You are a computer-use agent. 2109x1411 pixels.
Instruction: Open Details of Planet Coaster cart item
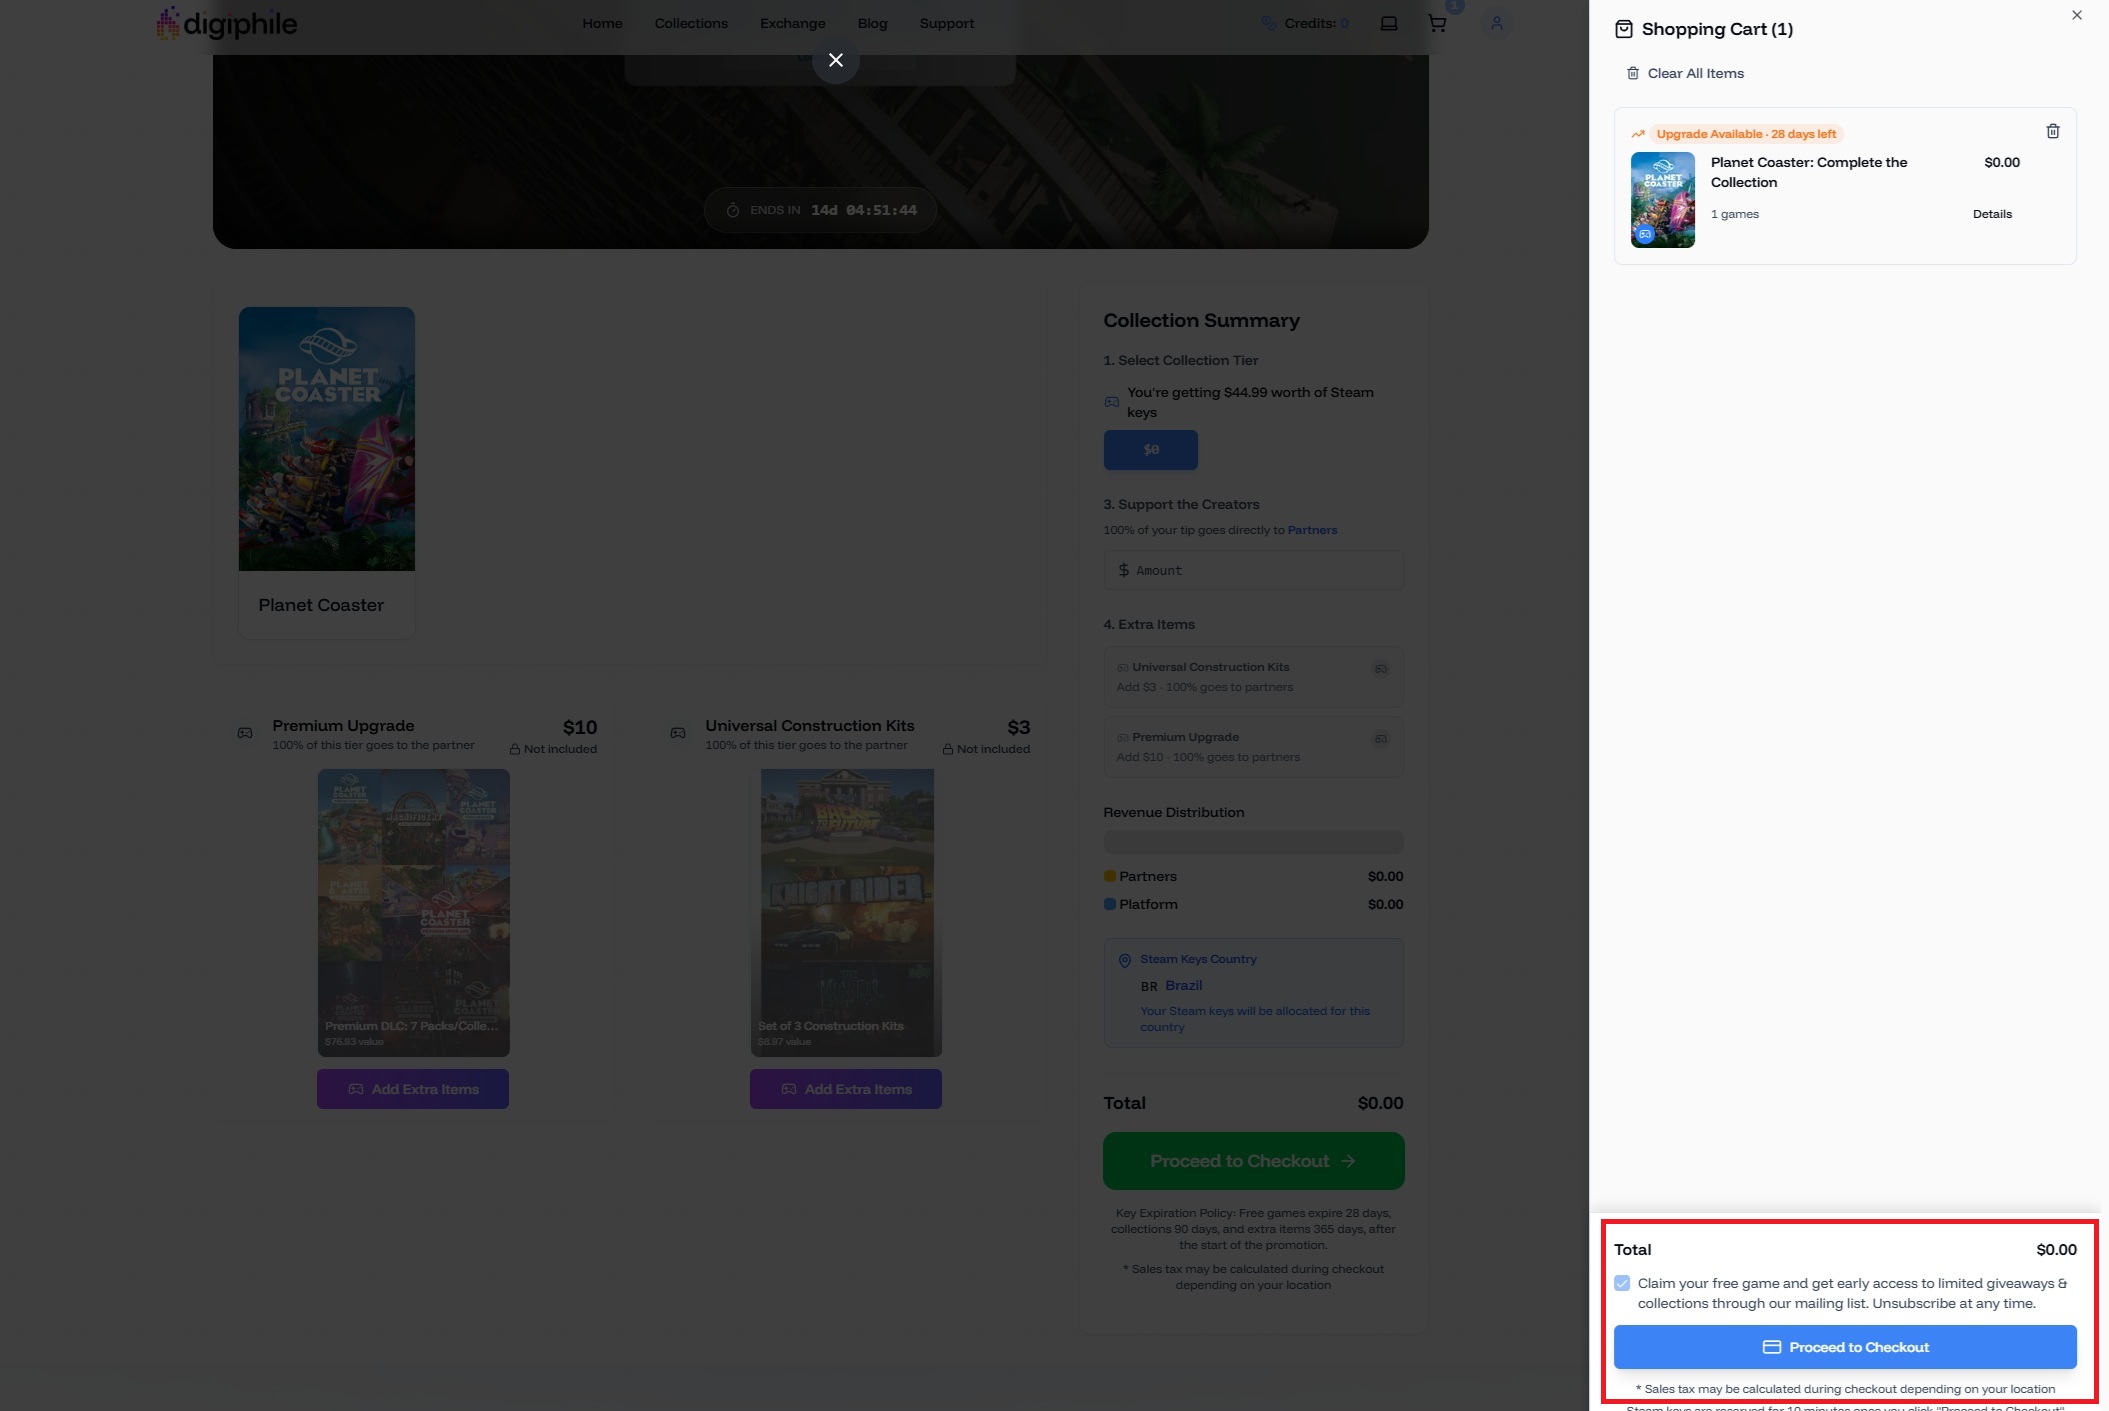click(1991, 214)
